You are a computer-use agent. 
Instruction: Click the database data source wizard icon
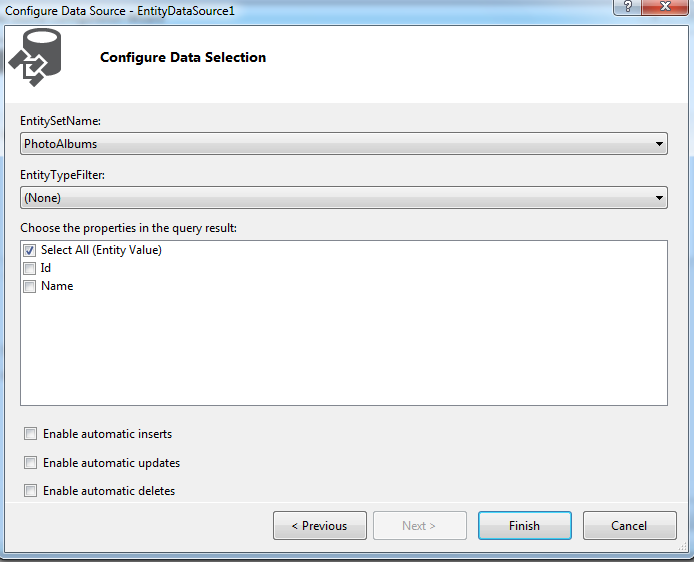(x=35, y=57)
